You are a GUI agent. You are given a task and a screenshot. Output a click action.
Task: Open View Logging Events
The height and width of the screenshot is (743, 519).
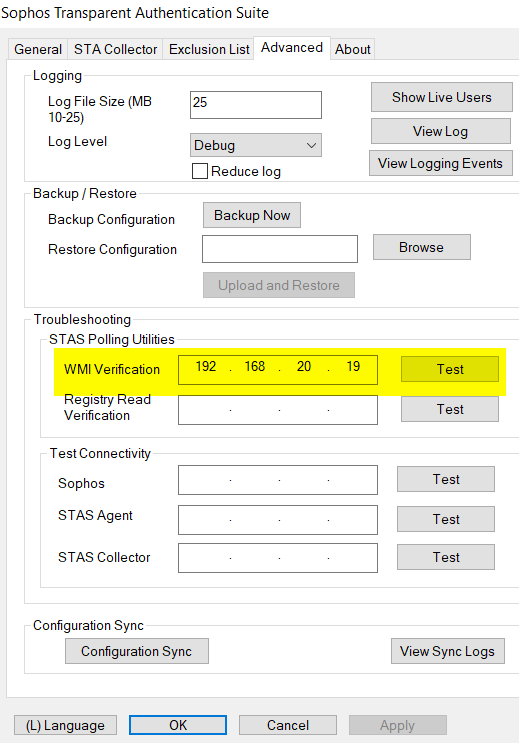click(x=440, y=163)
